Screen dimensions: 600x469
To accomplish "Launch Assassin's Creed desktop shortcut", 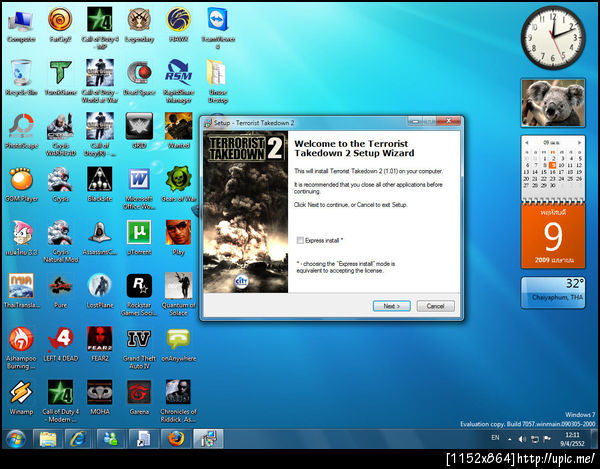I will [100, 238].
